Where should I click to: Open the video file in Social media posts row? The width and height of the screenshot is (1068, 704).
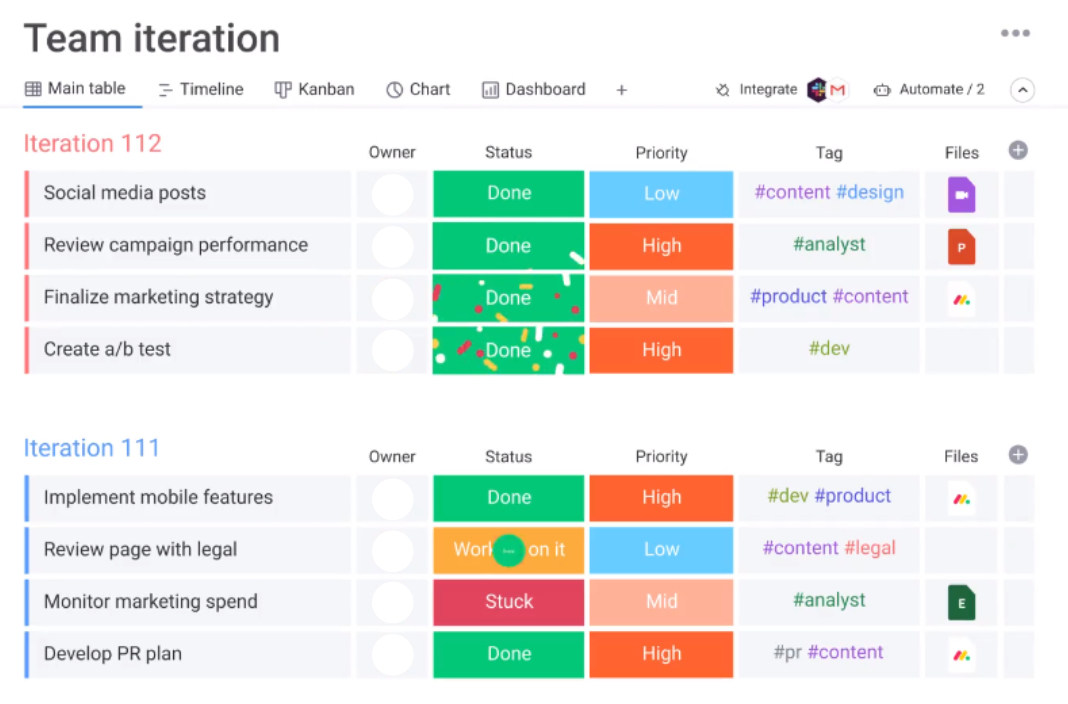961,194
